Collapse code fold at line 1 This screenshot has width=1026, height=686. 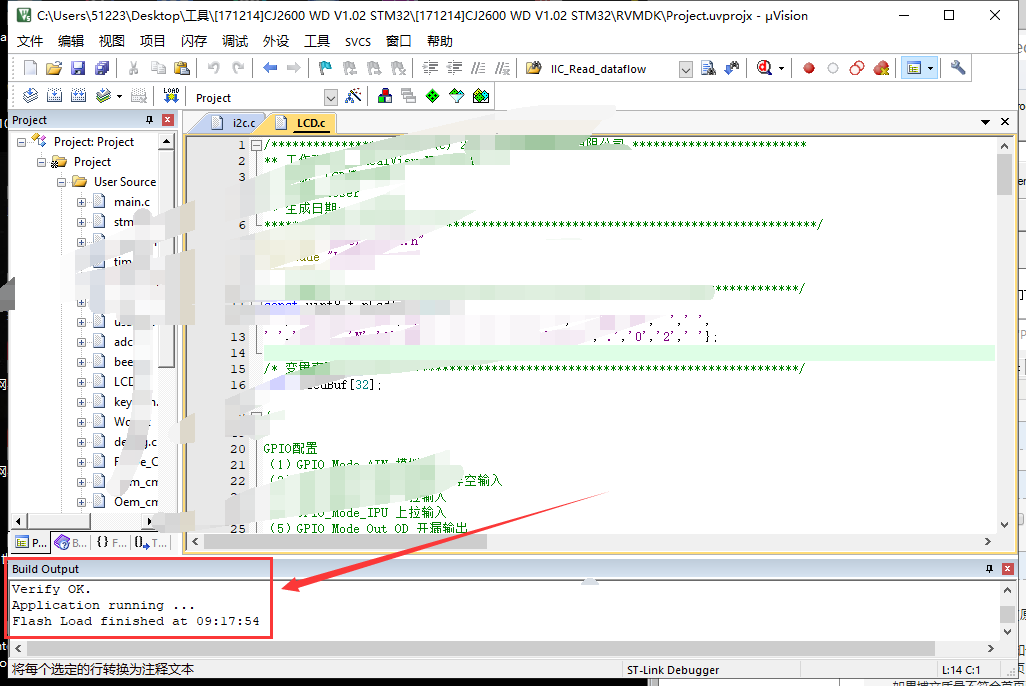pyautogui.click(x=256, y=145)
